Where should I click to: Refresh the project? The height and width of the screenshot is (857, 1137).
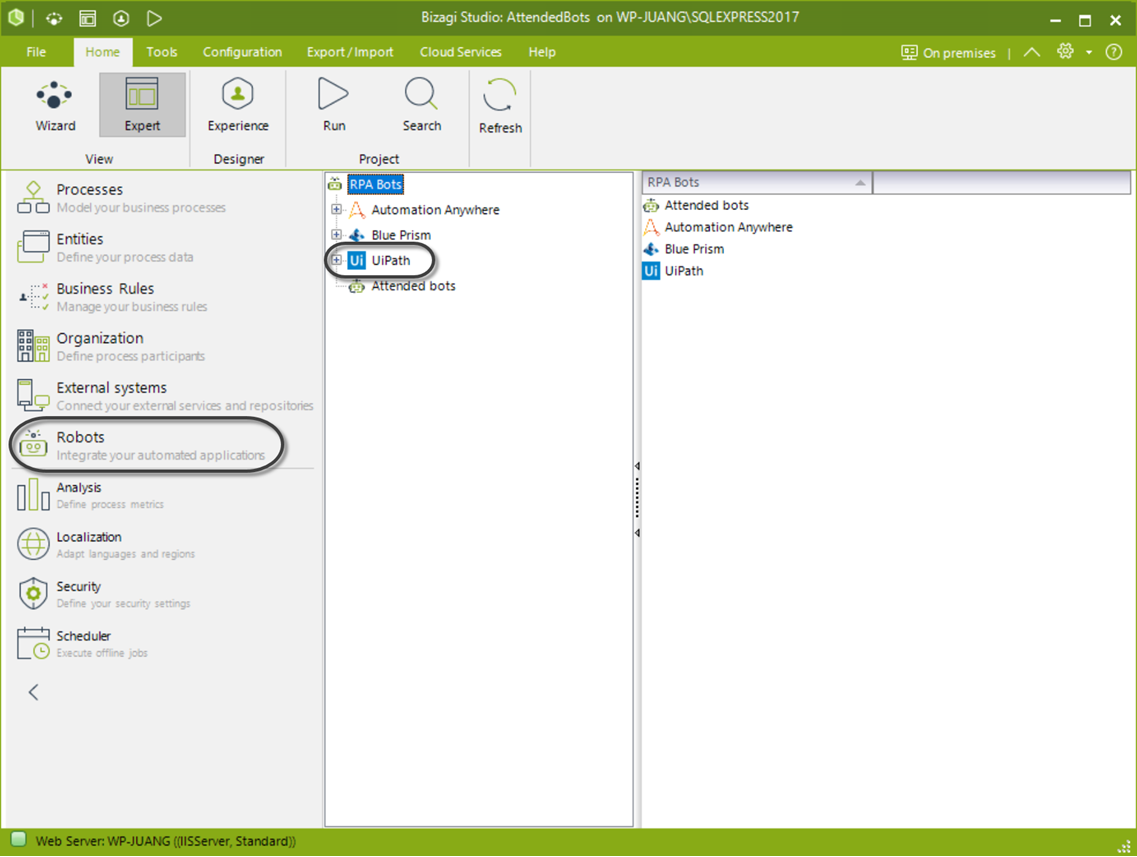(500, 106)
